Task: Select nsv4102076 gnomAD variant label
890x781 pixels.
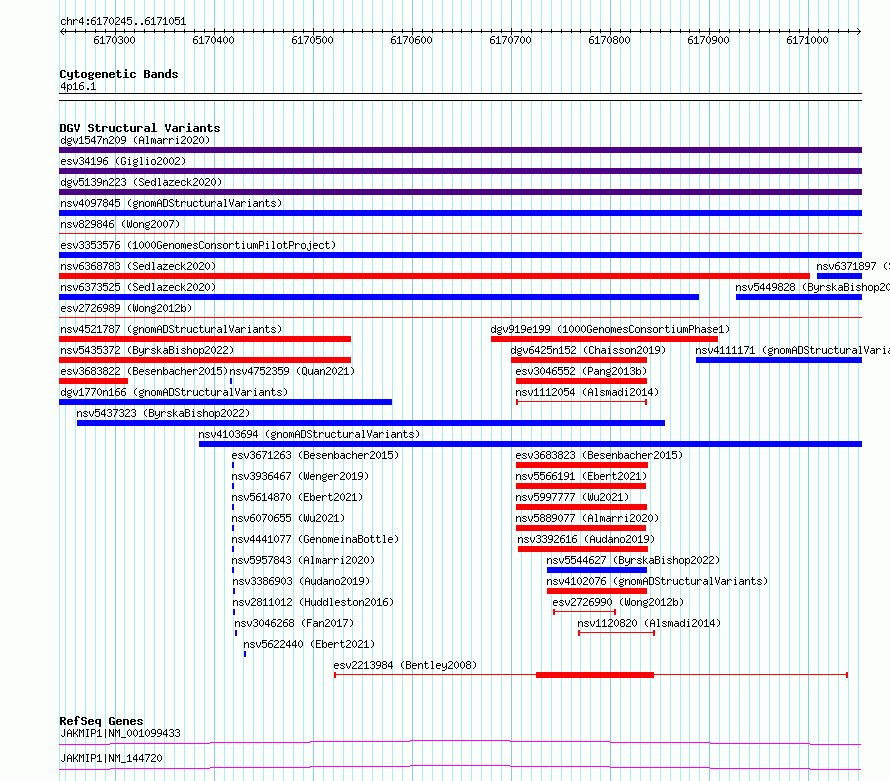Action: click(657, 581)
